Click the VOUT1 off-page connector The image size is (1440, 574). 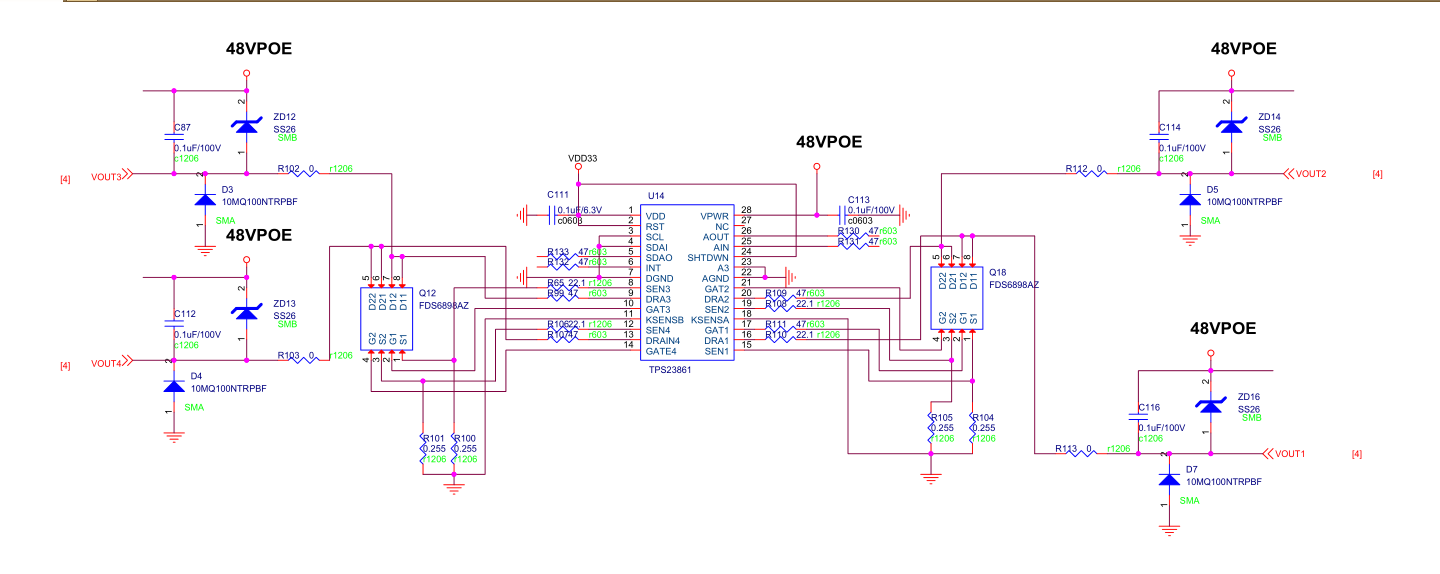(x=1286, y=453)
